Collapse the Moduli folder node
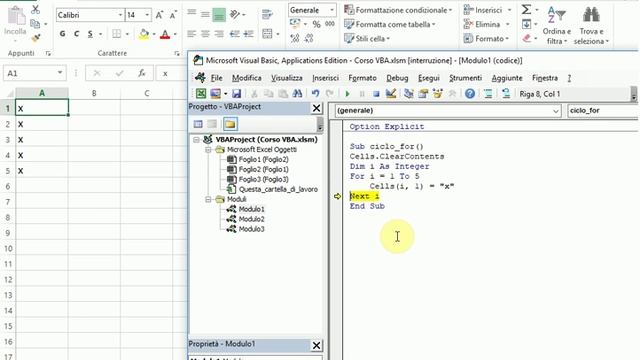 coord(208,200)
